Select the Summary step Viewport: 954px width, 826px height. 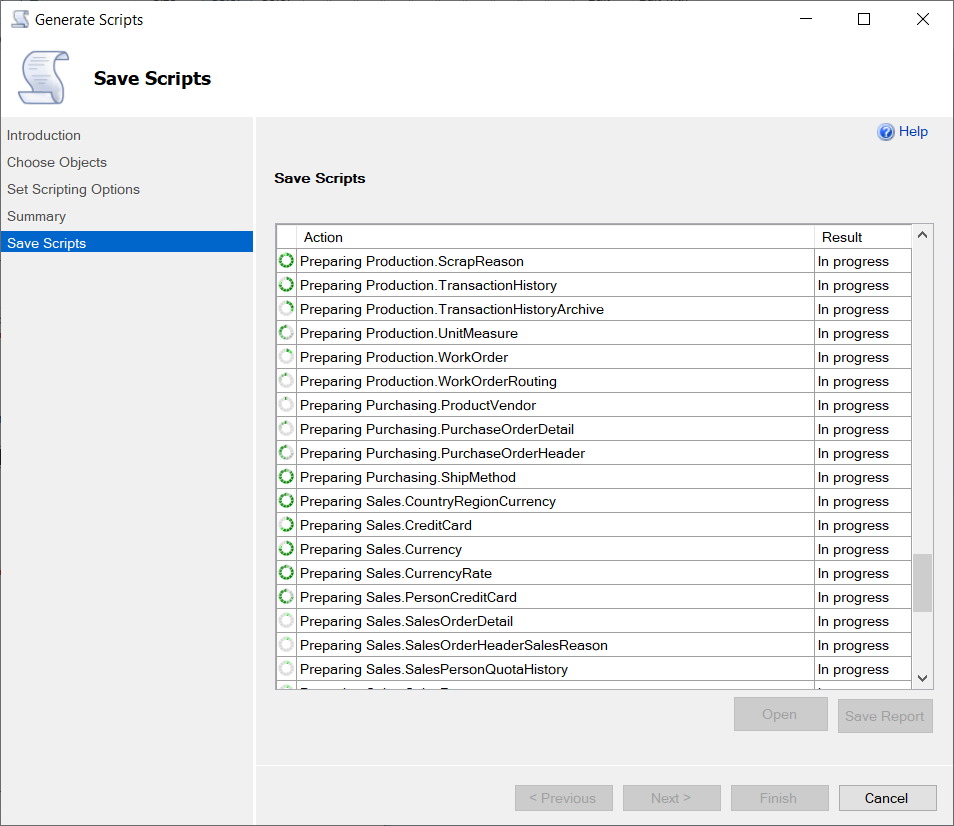(36, 216)
